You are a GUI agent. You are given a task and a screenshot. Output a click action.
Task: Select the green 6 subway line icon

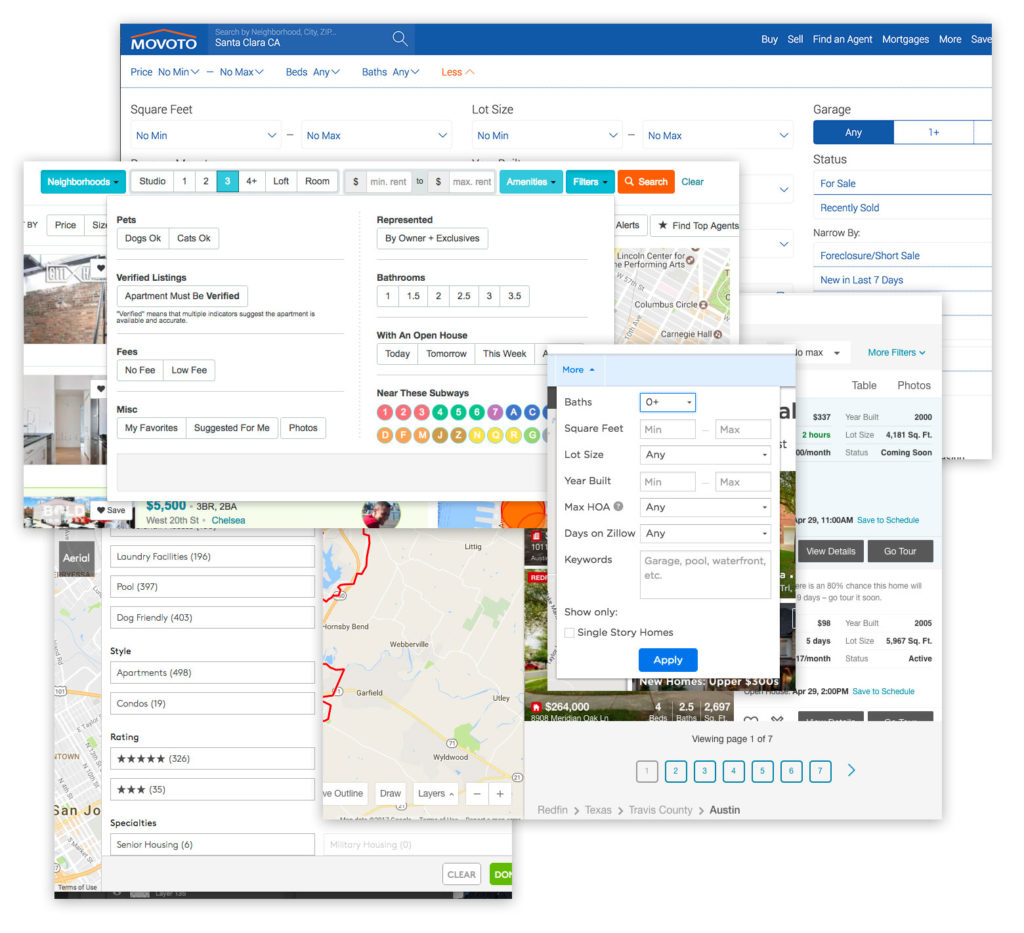click(x=477, y=412)
